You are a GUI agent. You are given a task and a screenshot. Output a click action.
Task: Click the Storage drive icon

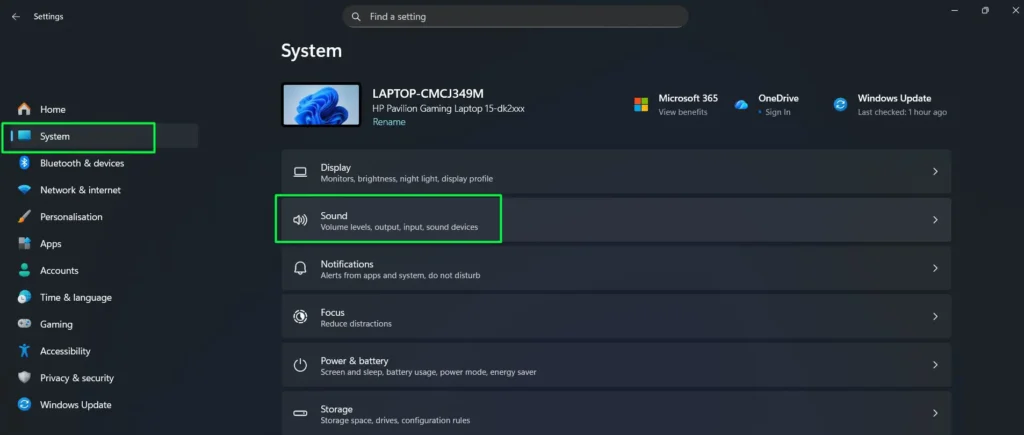pyautogui.click(x=300, y=413)
